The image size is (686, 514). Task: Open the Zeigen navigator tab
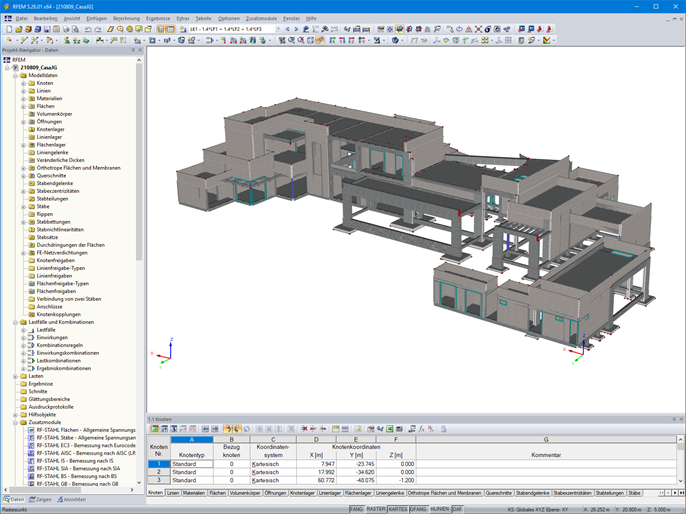[40, 500]
